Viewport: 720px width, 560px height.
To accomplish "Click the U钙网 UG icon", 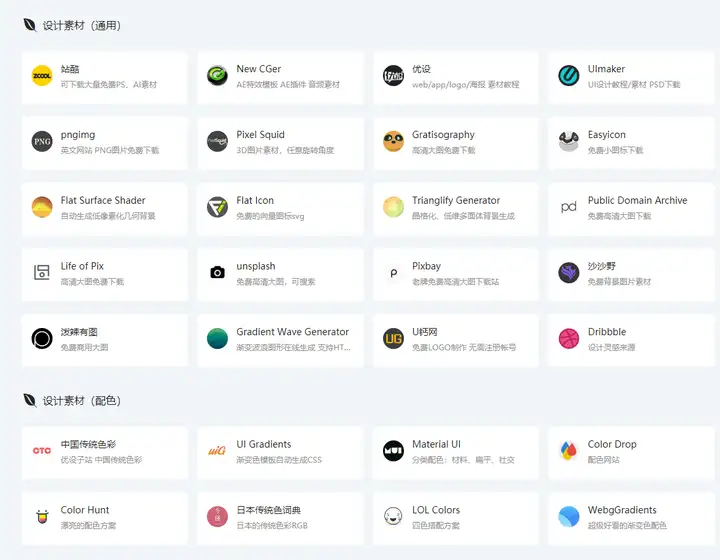I will click(394, 339).
